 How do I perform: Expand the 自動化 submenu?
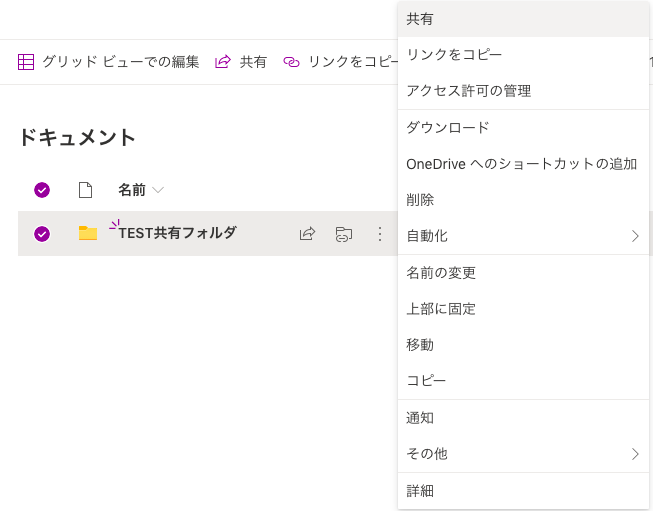634,236
